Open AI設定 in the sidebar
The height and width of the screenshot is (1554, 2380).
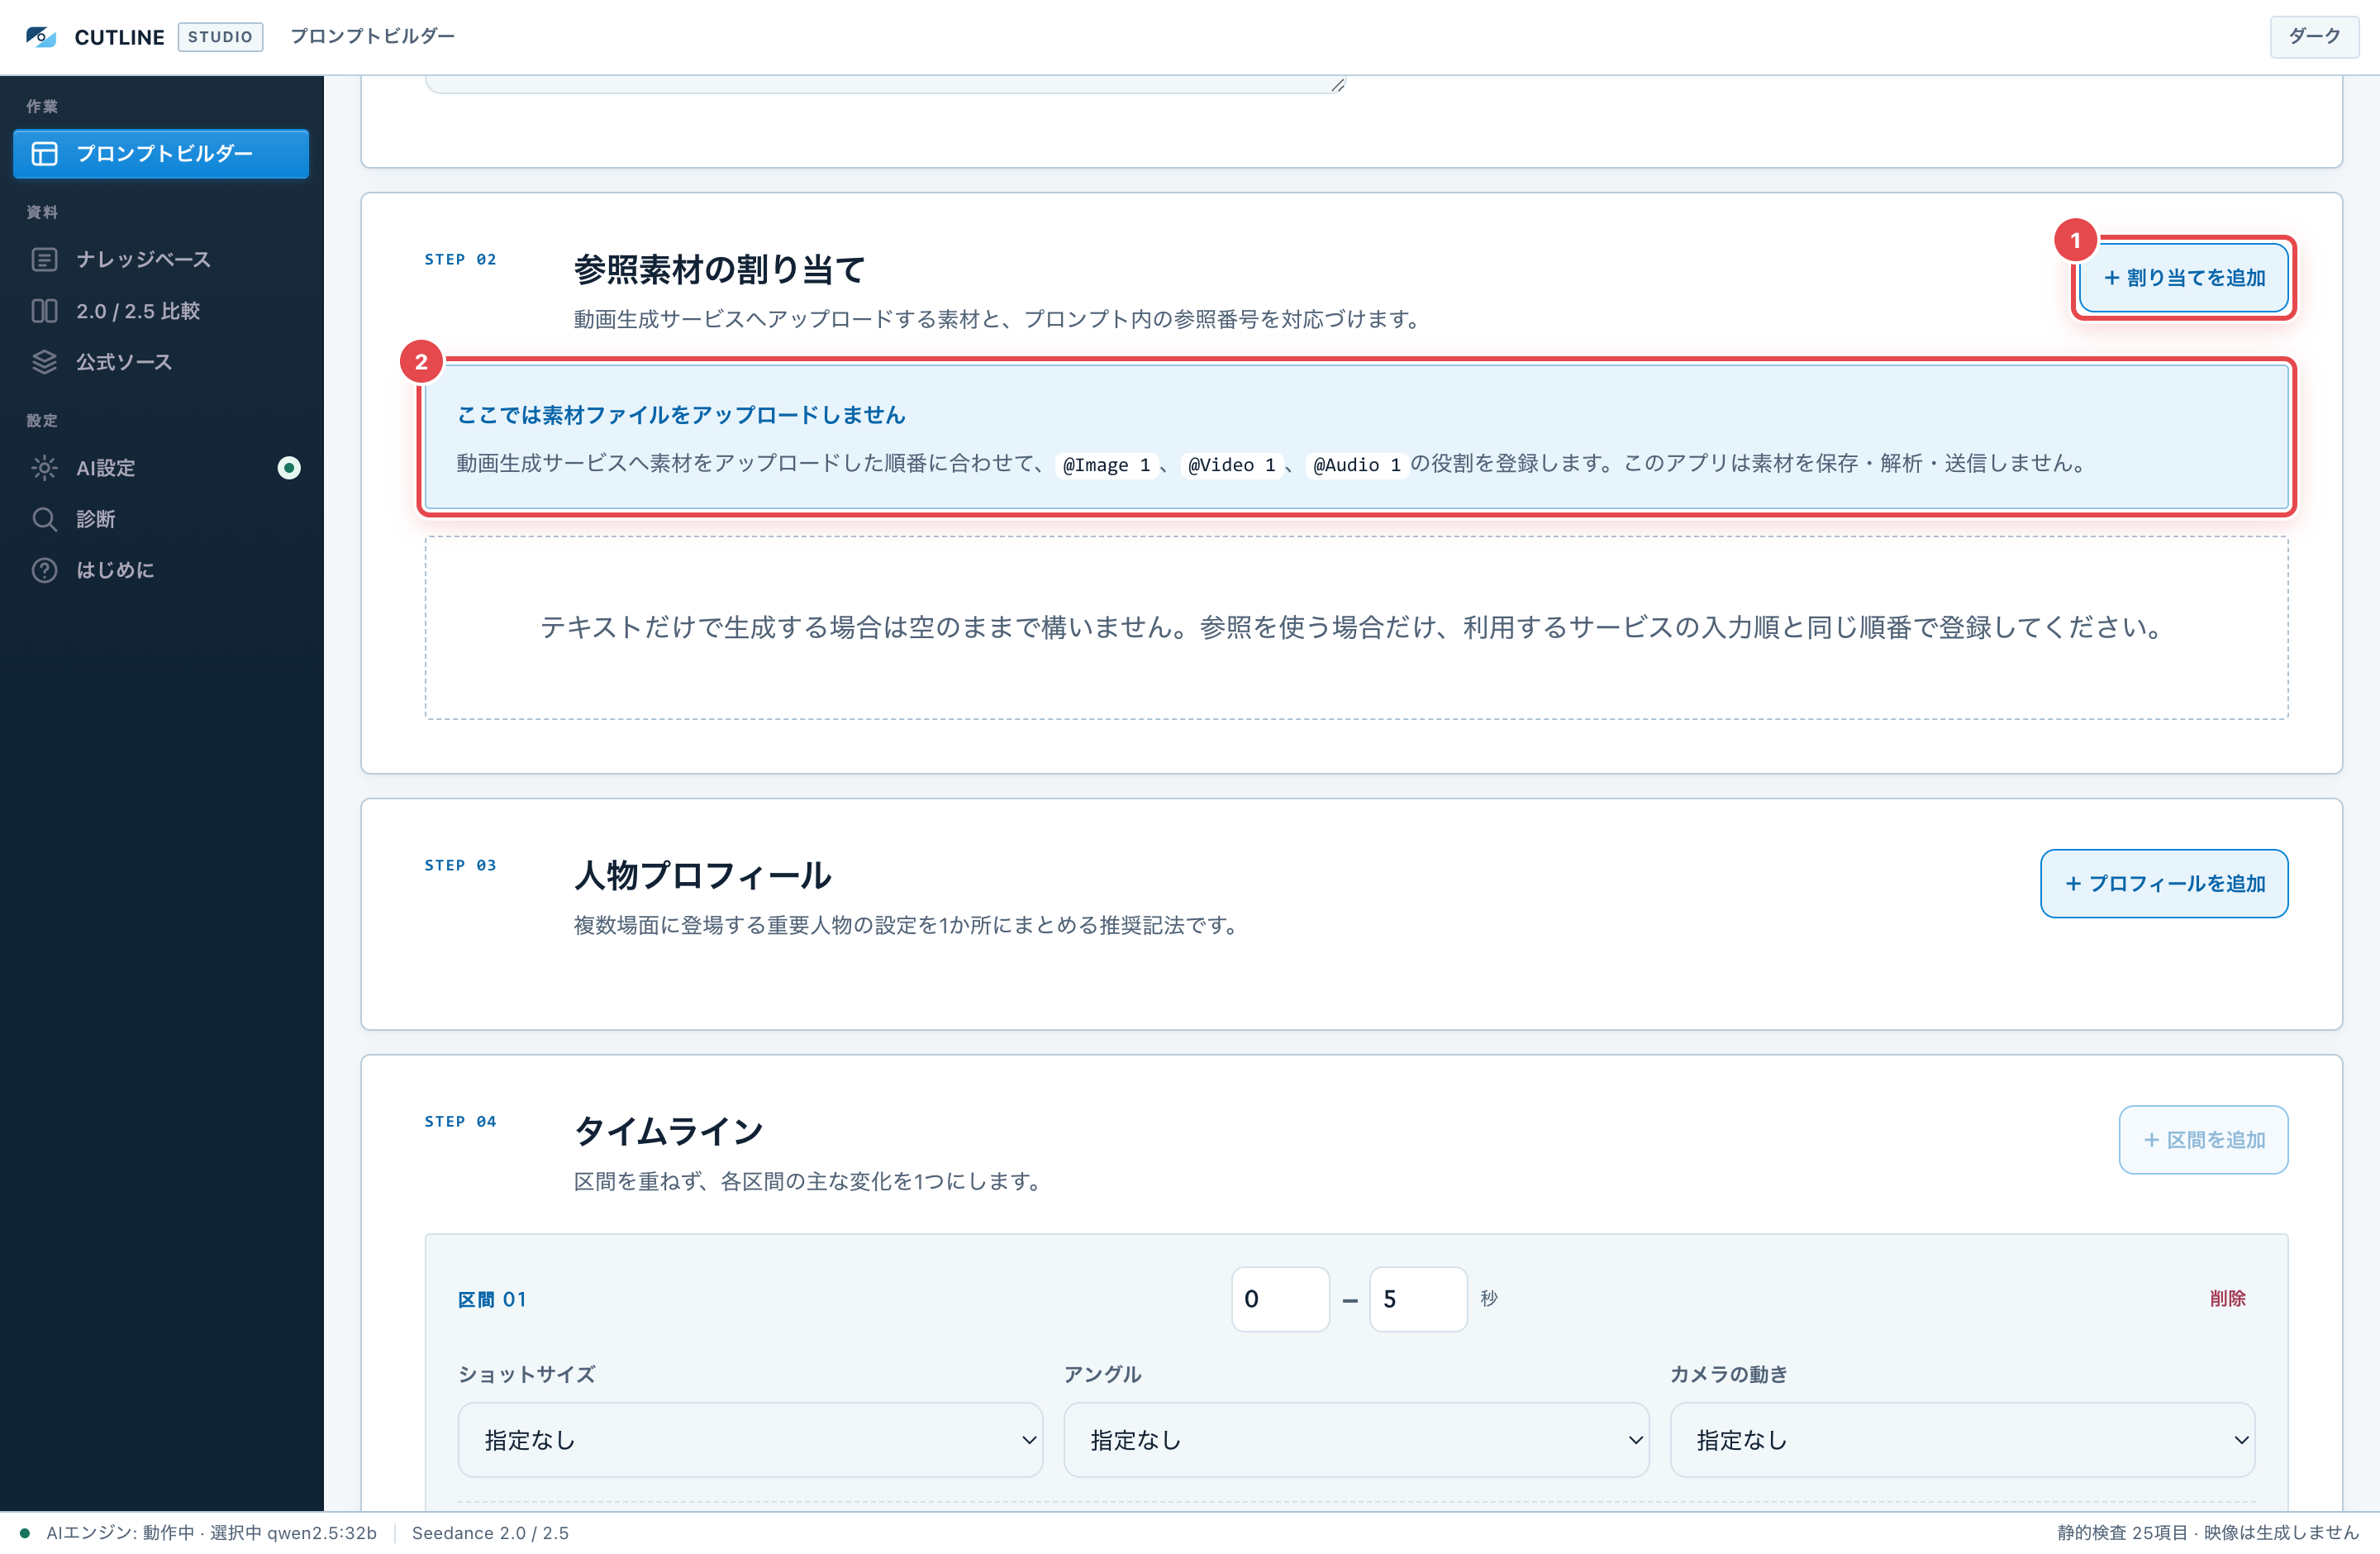tap(161, 467)
